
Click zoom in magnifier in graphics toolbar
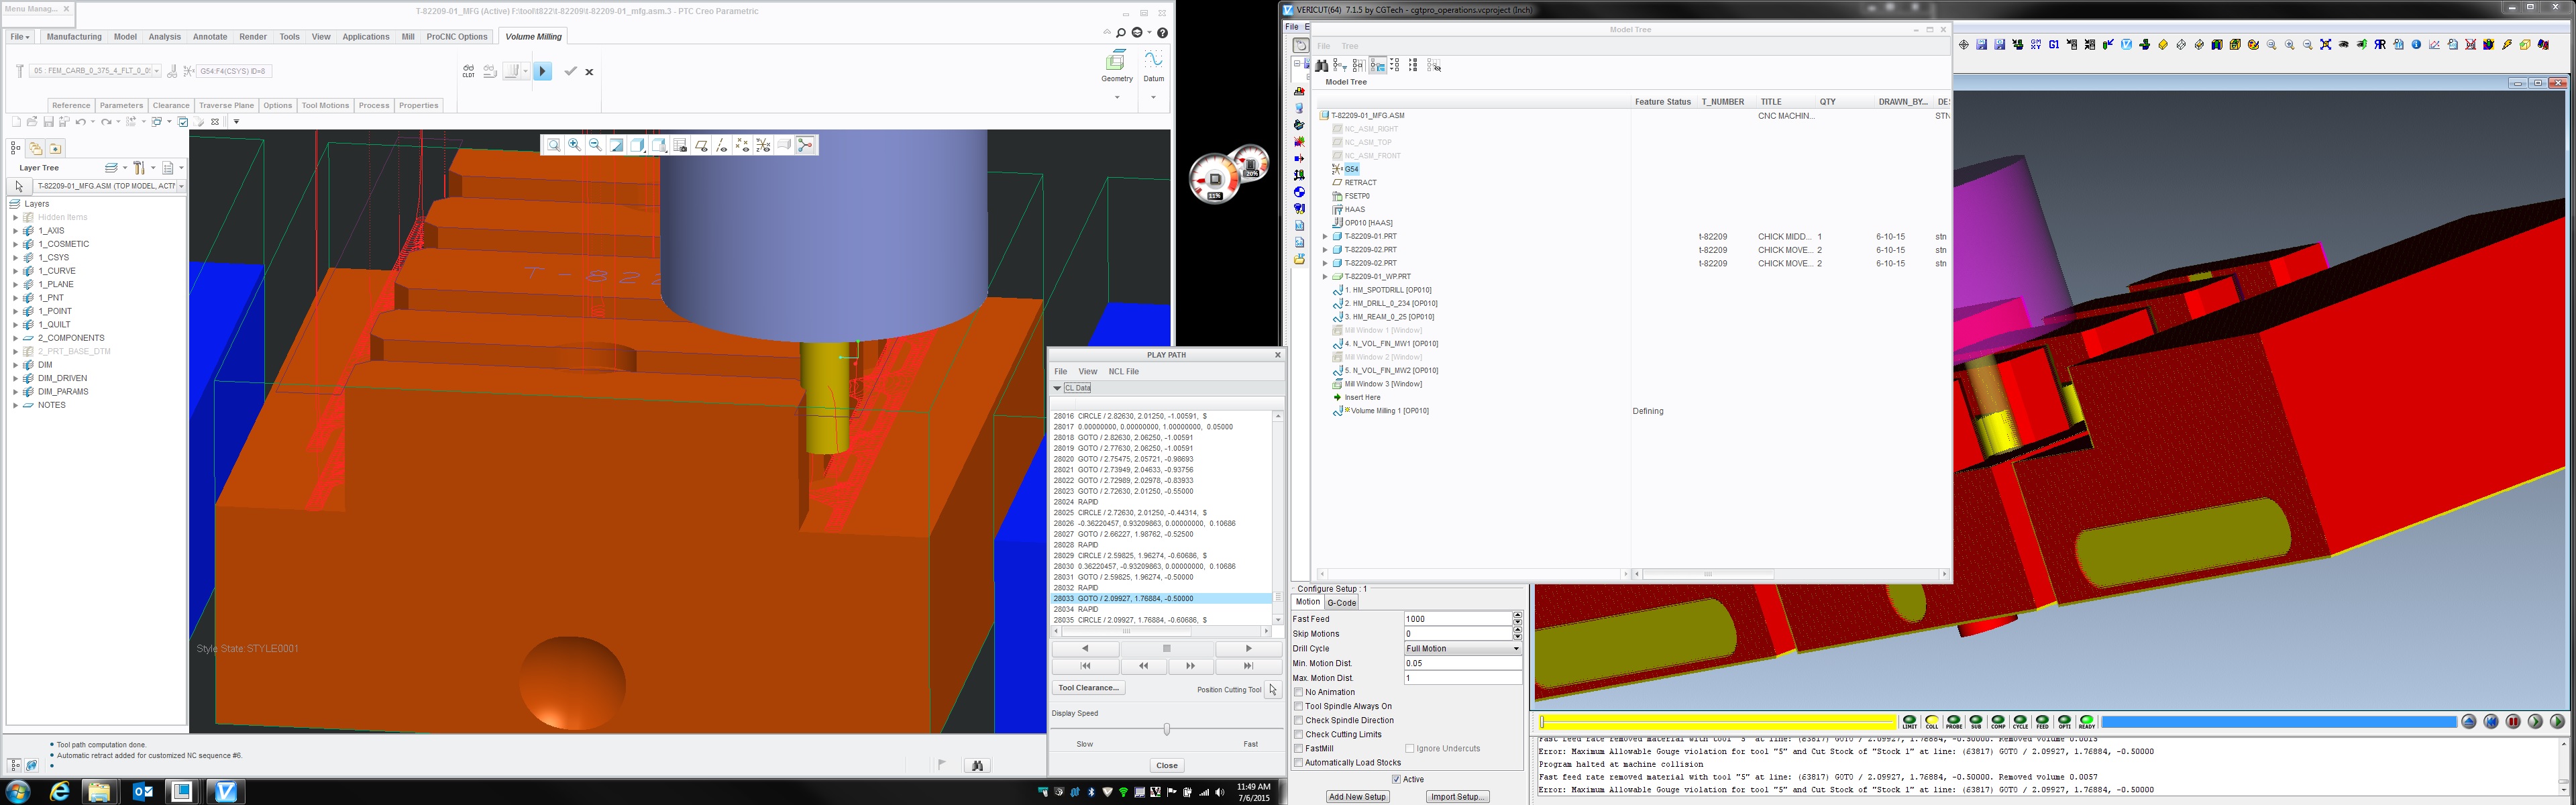pos(575,145)
